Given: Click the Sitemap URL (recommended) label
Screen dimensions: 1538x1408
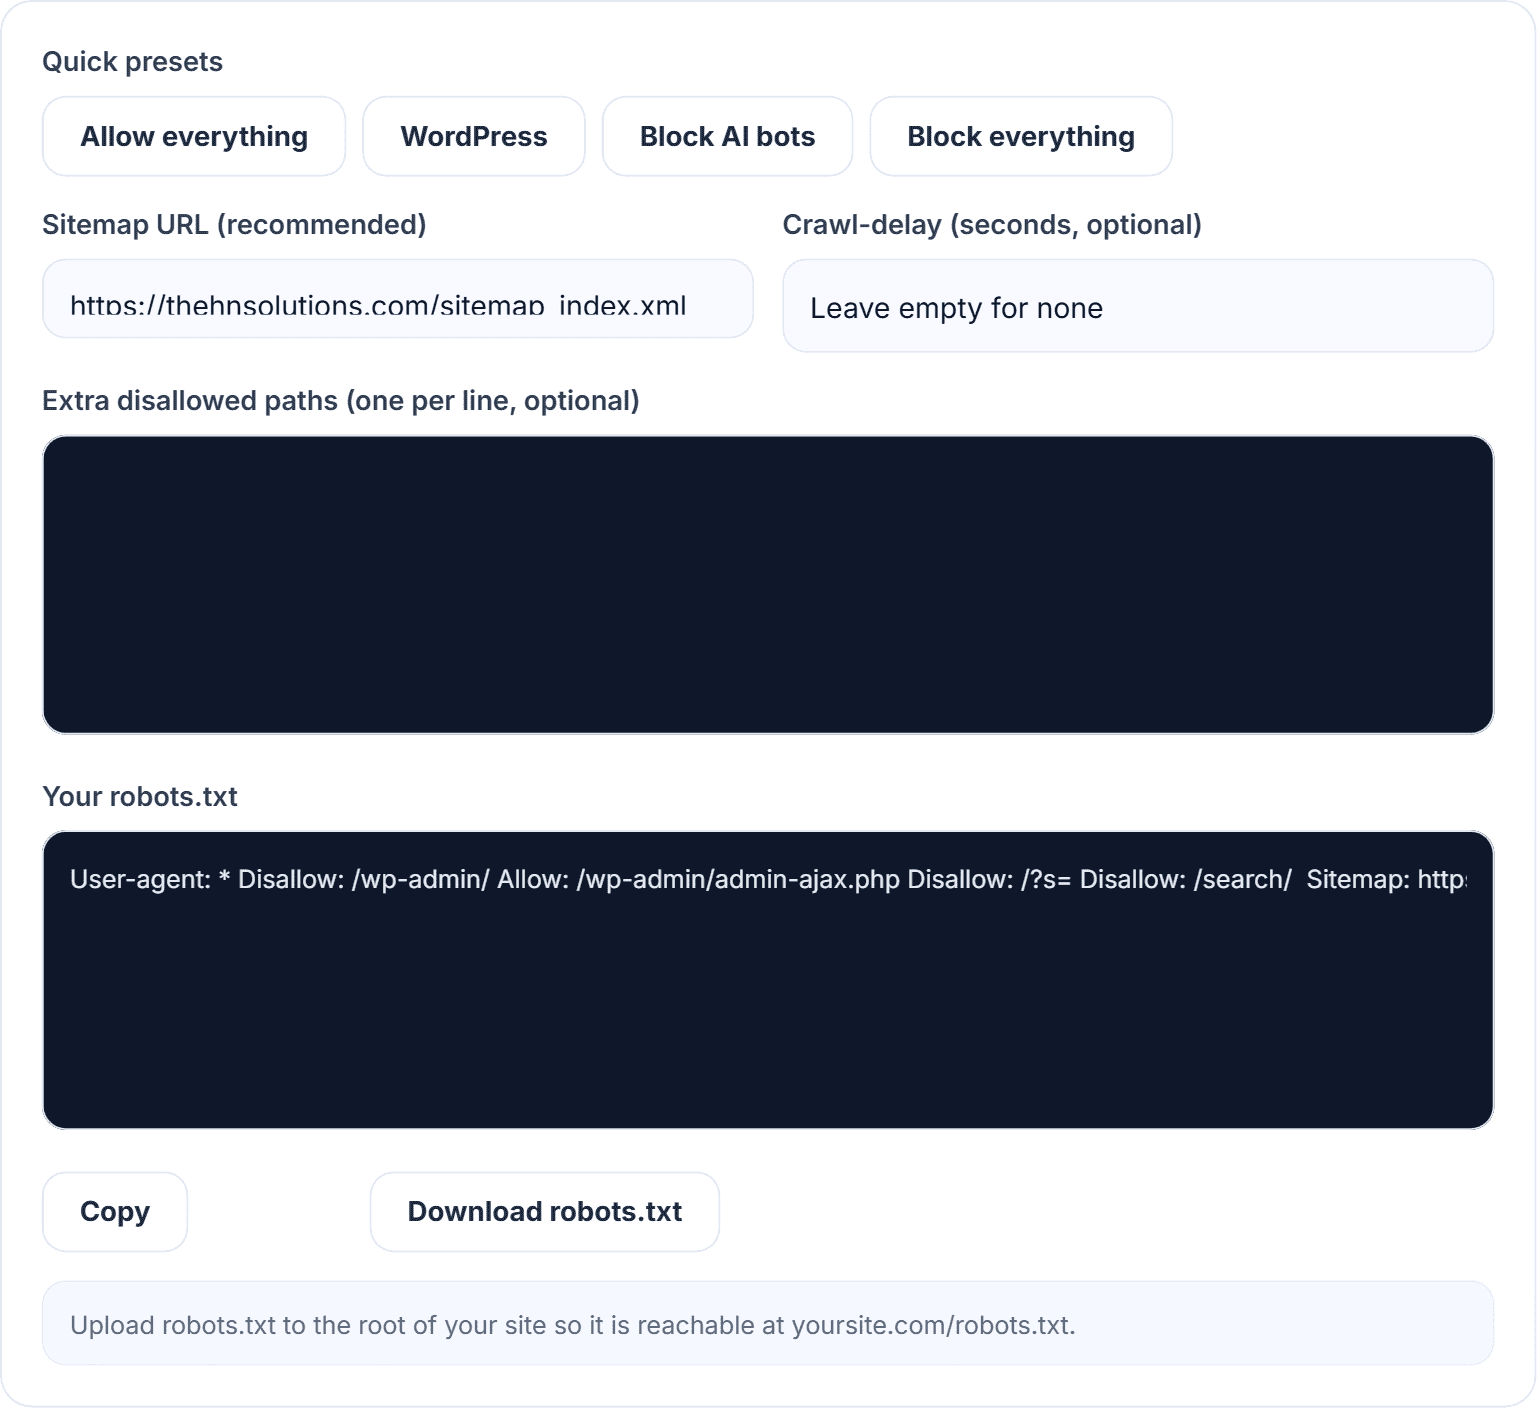Looking at the screenshot, I should (235, 225).
